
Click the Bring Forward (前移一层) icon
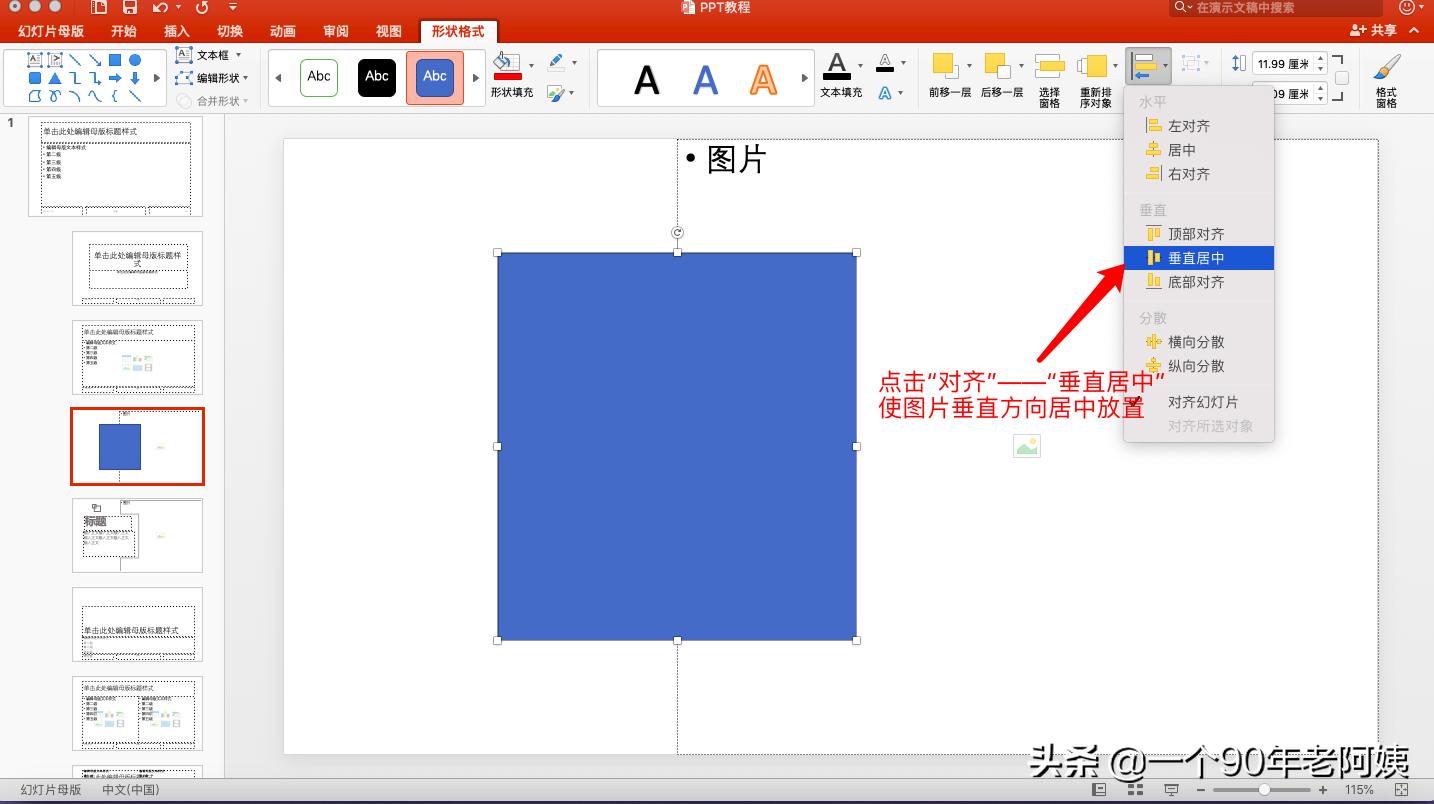coord(945,66)
